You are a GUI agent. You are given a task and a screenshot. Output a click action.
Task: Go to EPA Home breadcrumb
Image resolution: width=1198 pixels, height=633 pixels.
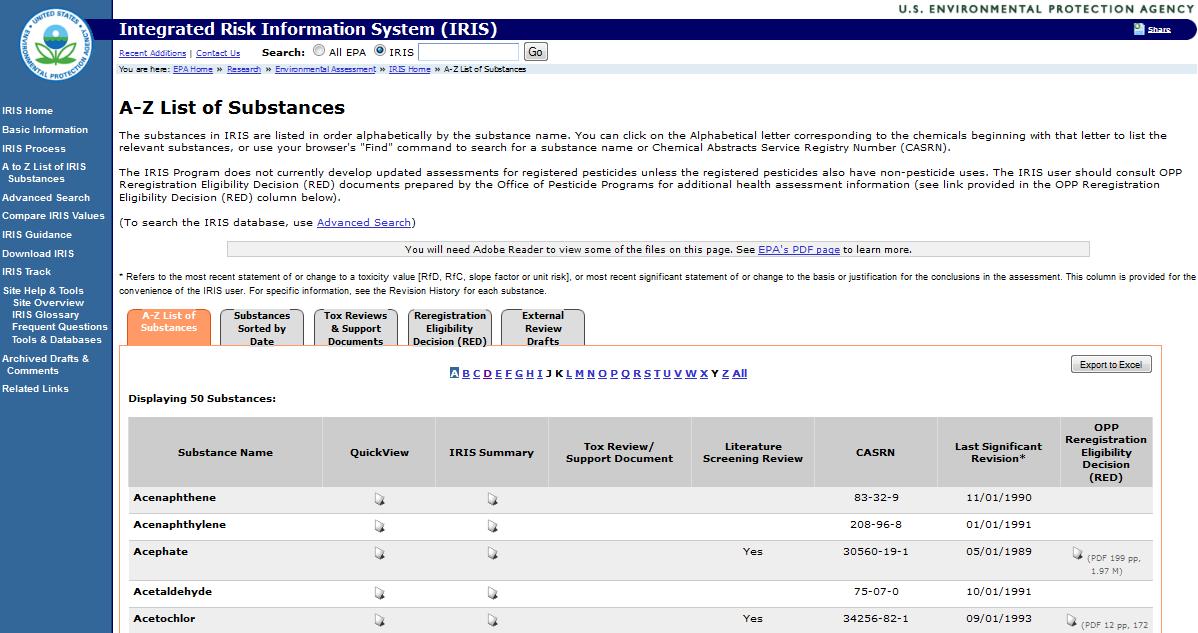click(193, 69)
